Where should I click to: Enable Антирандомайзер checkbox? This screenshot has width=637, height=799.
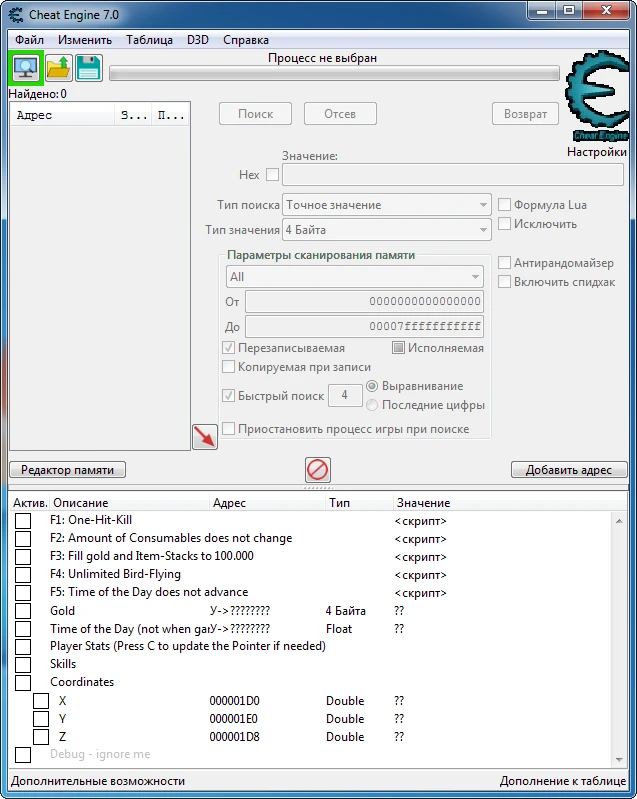coord(504,263)
